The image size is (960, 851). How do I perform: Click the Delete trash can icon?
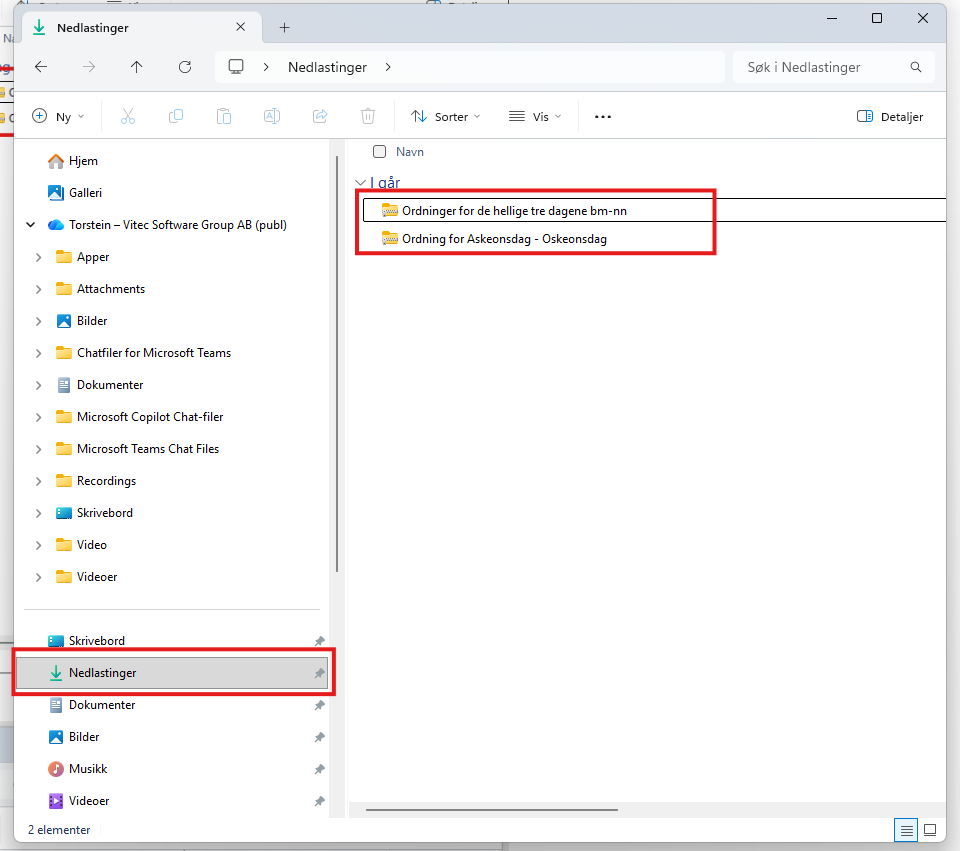(368, 116)
